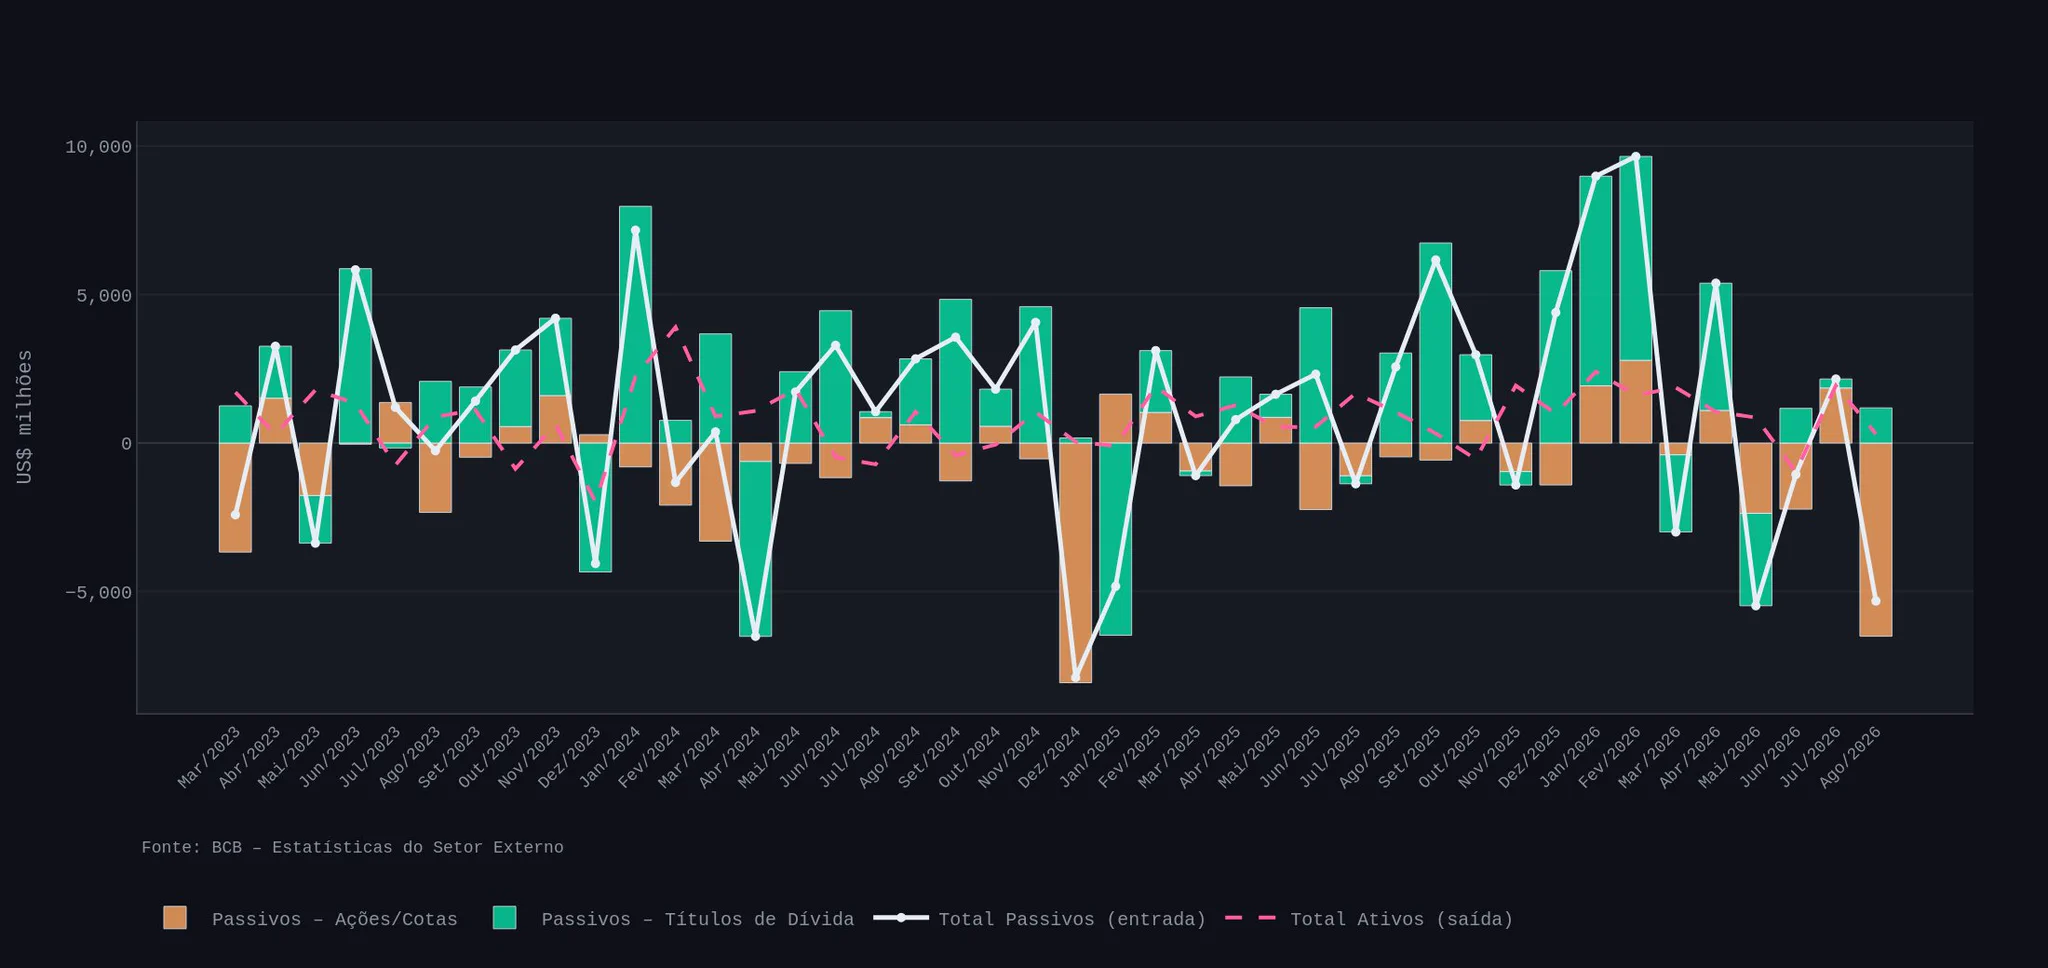
Task: Click the orange Passivos – Ações/Cotas legend swatch
Action: pyautogui.click(x=175, y=918)
